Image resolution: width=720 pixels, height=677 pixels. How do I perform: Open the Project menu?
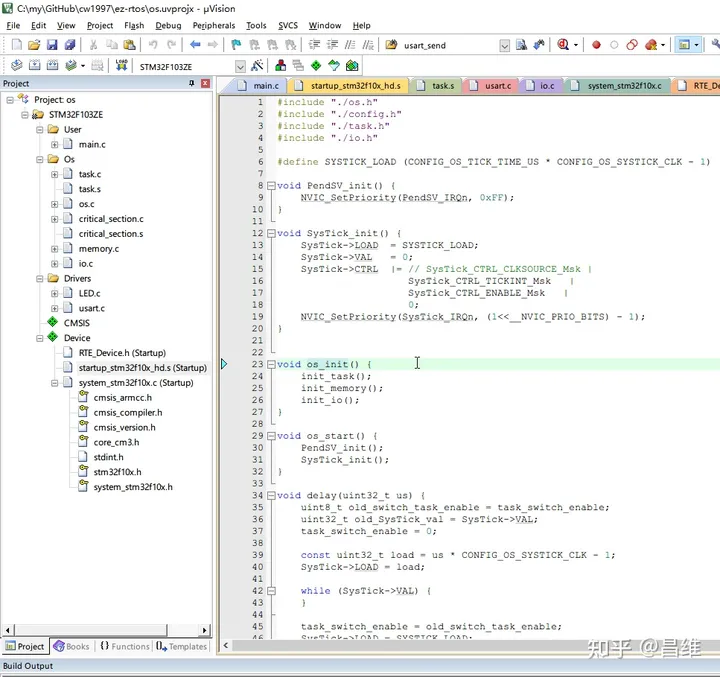click(100, 26)
